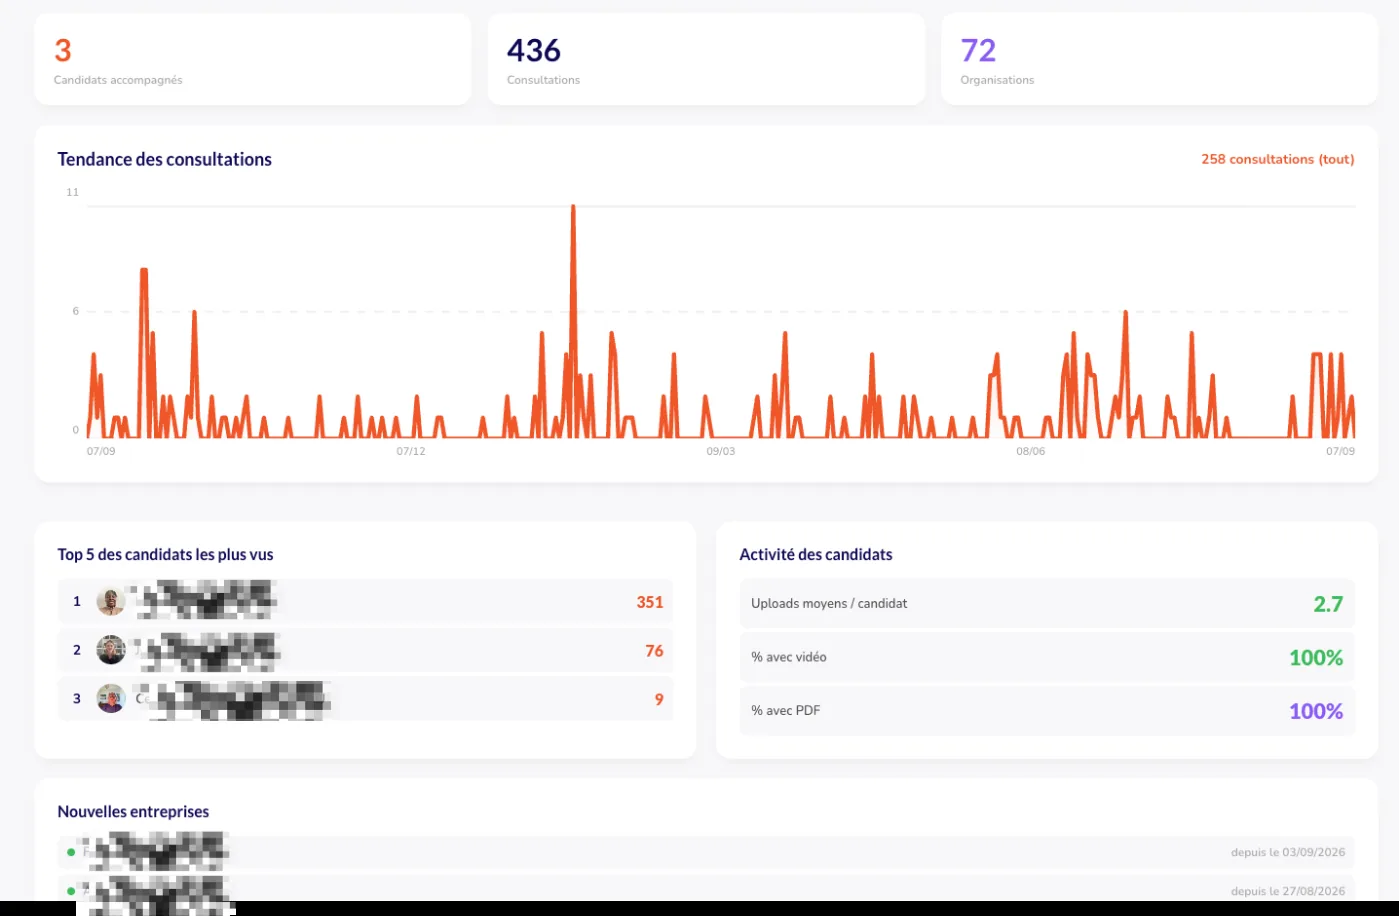The height and width of the screenshot is (916, 1399).
Task: Click the green status dot of the 03/09/2026 company
Action: [x=71, y=853]
